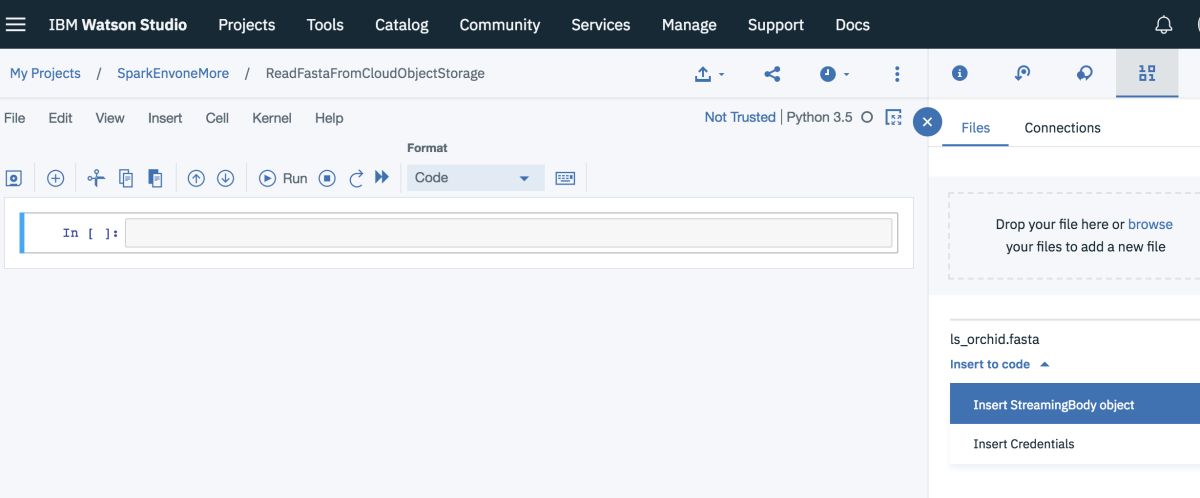Open the vertical three-dot actions menu

pos(897,74)
